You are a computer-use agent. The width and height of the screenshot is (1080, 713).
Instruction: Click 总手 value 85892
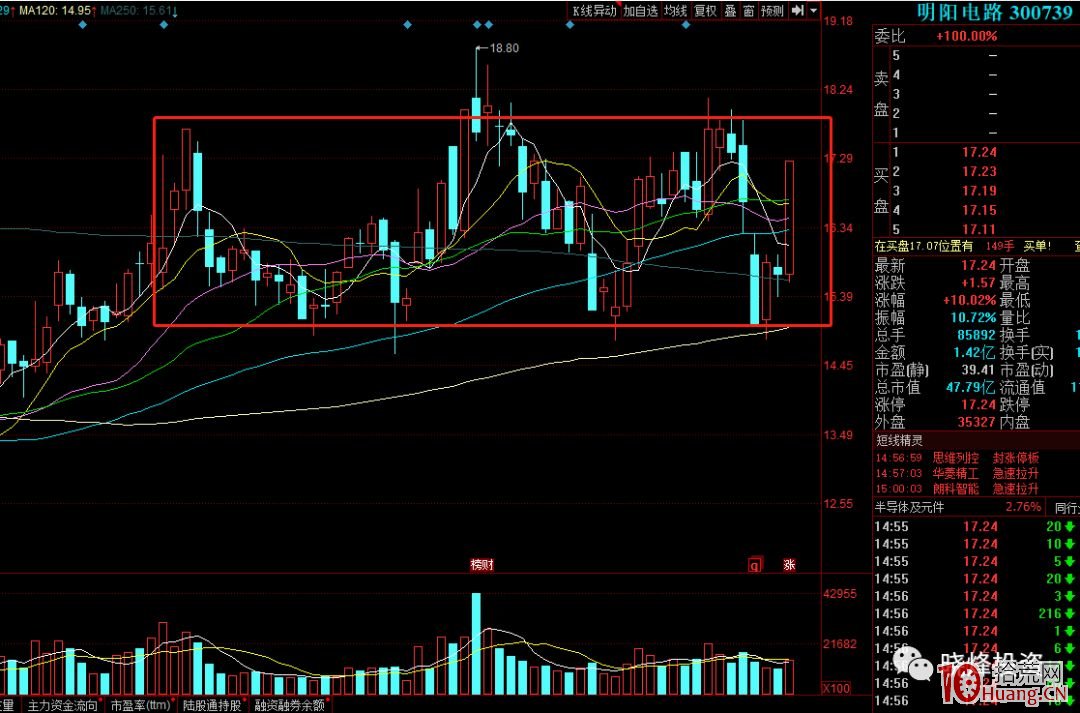click(x=976, y=335)
